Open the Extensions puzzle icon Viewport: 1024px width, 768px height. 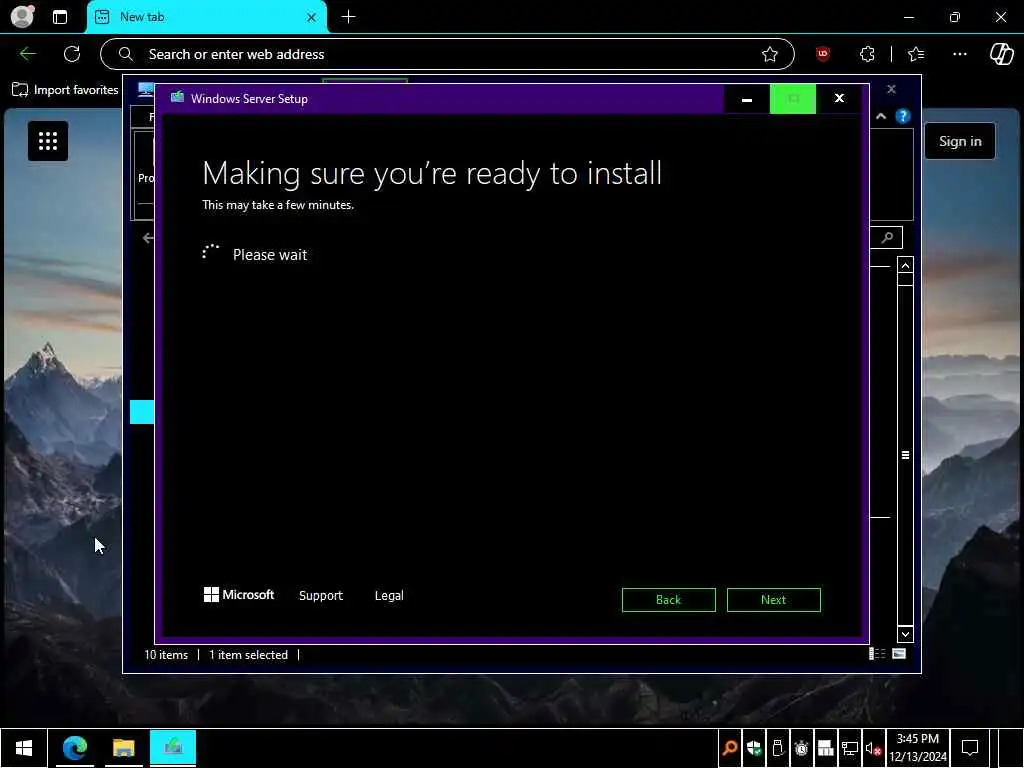(x=867, y=54)
